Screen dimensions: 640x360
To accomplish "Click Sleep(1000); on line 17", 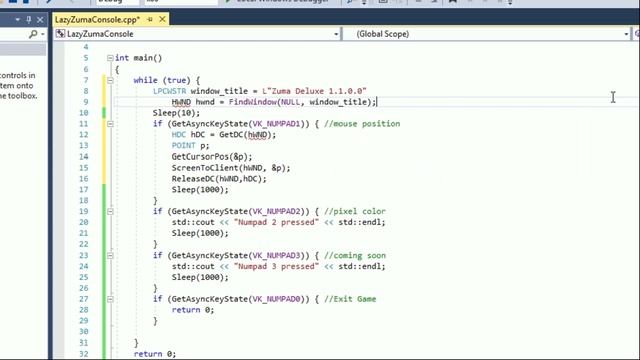I will click(x=200, y=190).
